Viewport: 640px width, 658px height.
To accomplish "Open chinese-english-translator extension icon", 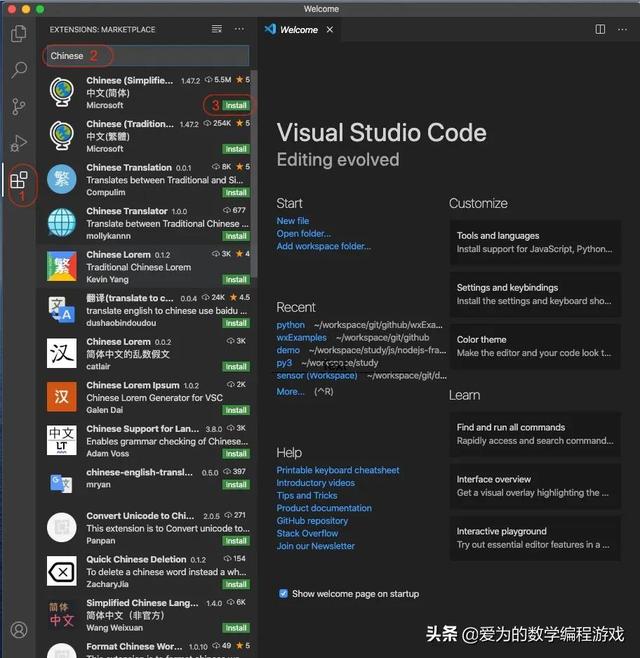I will tap(62, 483).
